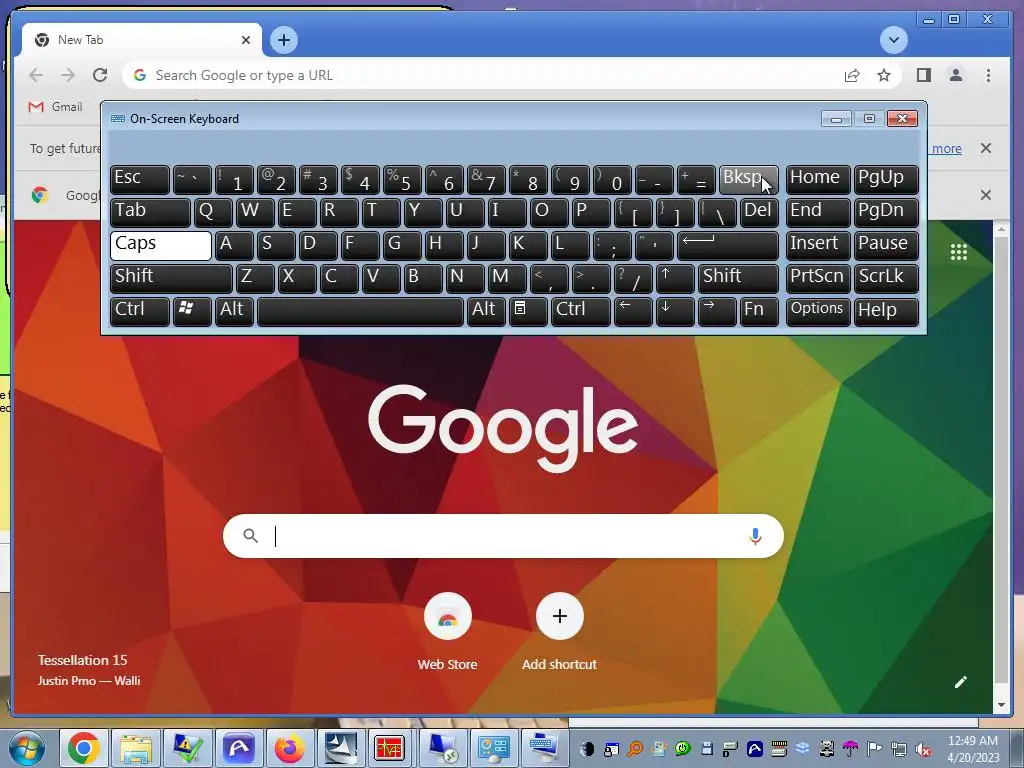Click the bookmark star icon in Chrome
The width and height of the screenshot is (1024, 768).
coord(884,75)
